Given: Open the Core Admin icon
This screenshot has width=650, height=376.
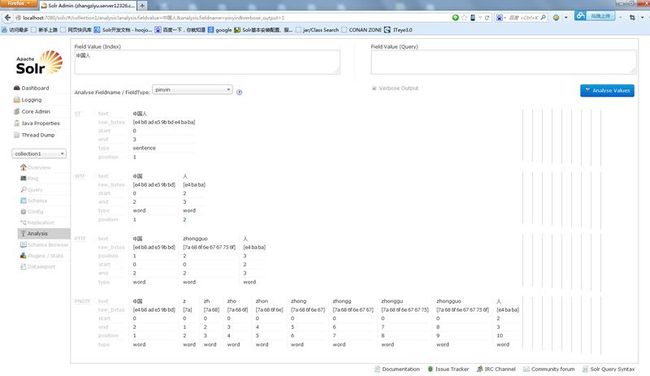Looking at the screenshot, I should coord(17,112).
